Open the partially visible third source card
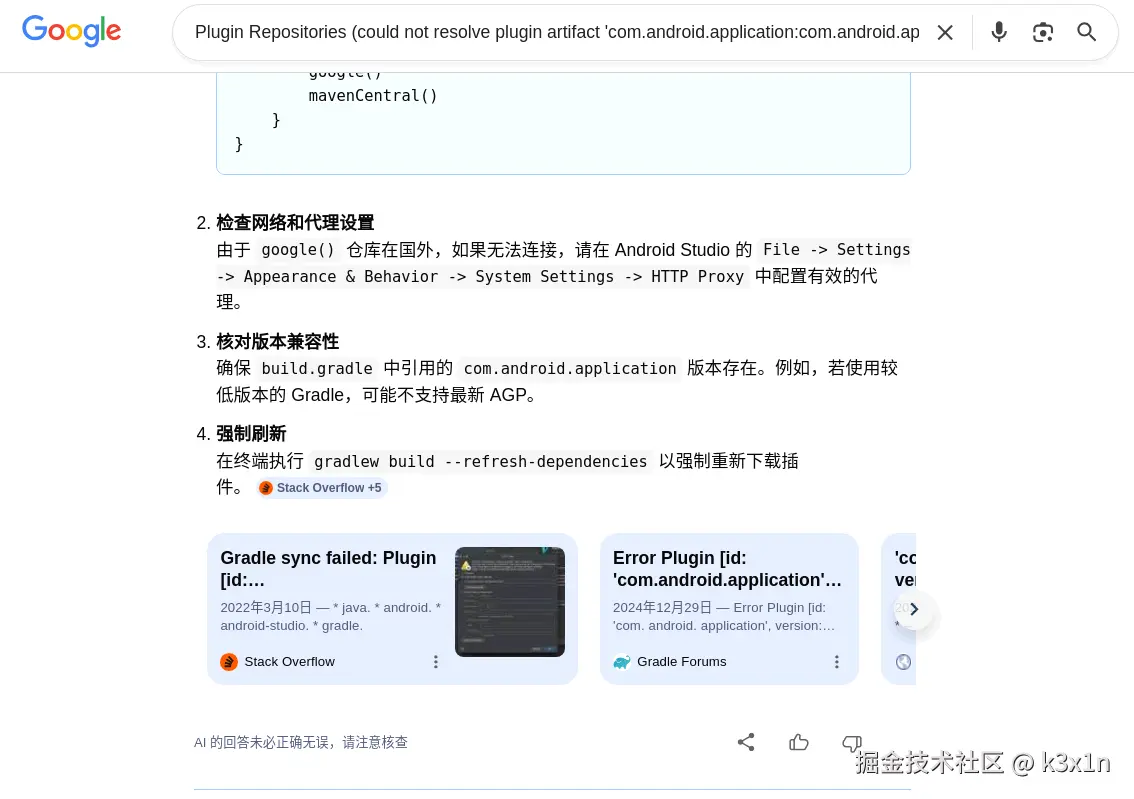Viewport: 1134px width, 799px height. click(x=899, y=609)
